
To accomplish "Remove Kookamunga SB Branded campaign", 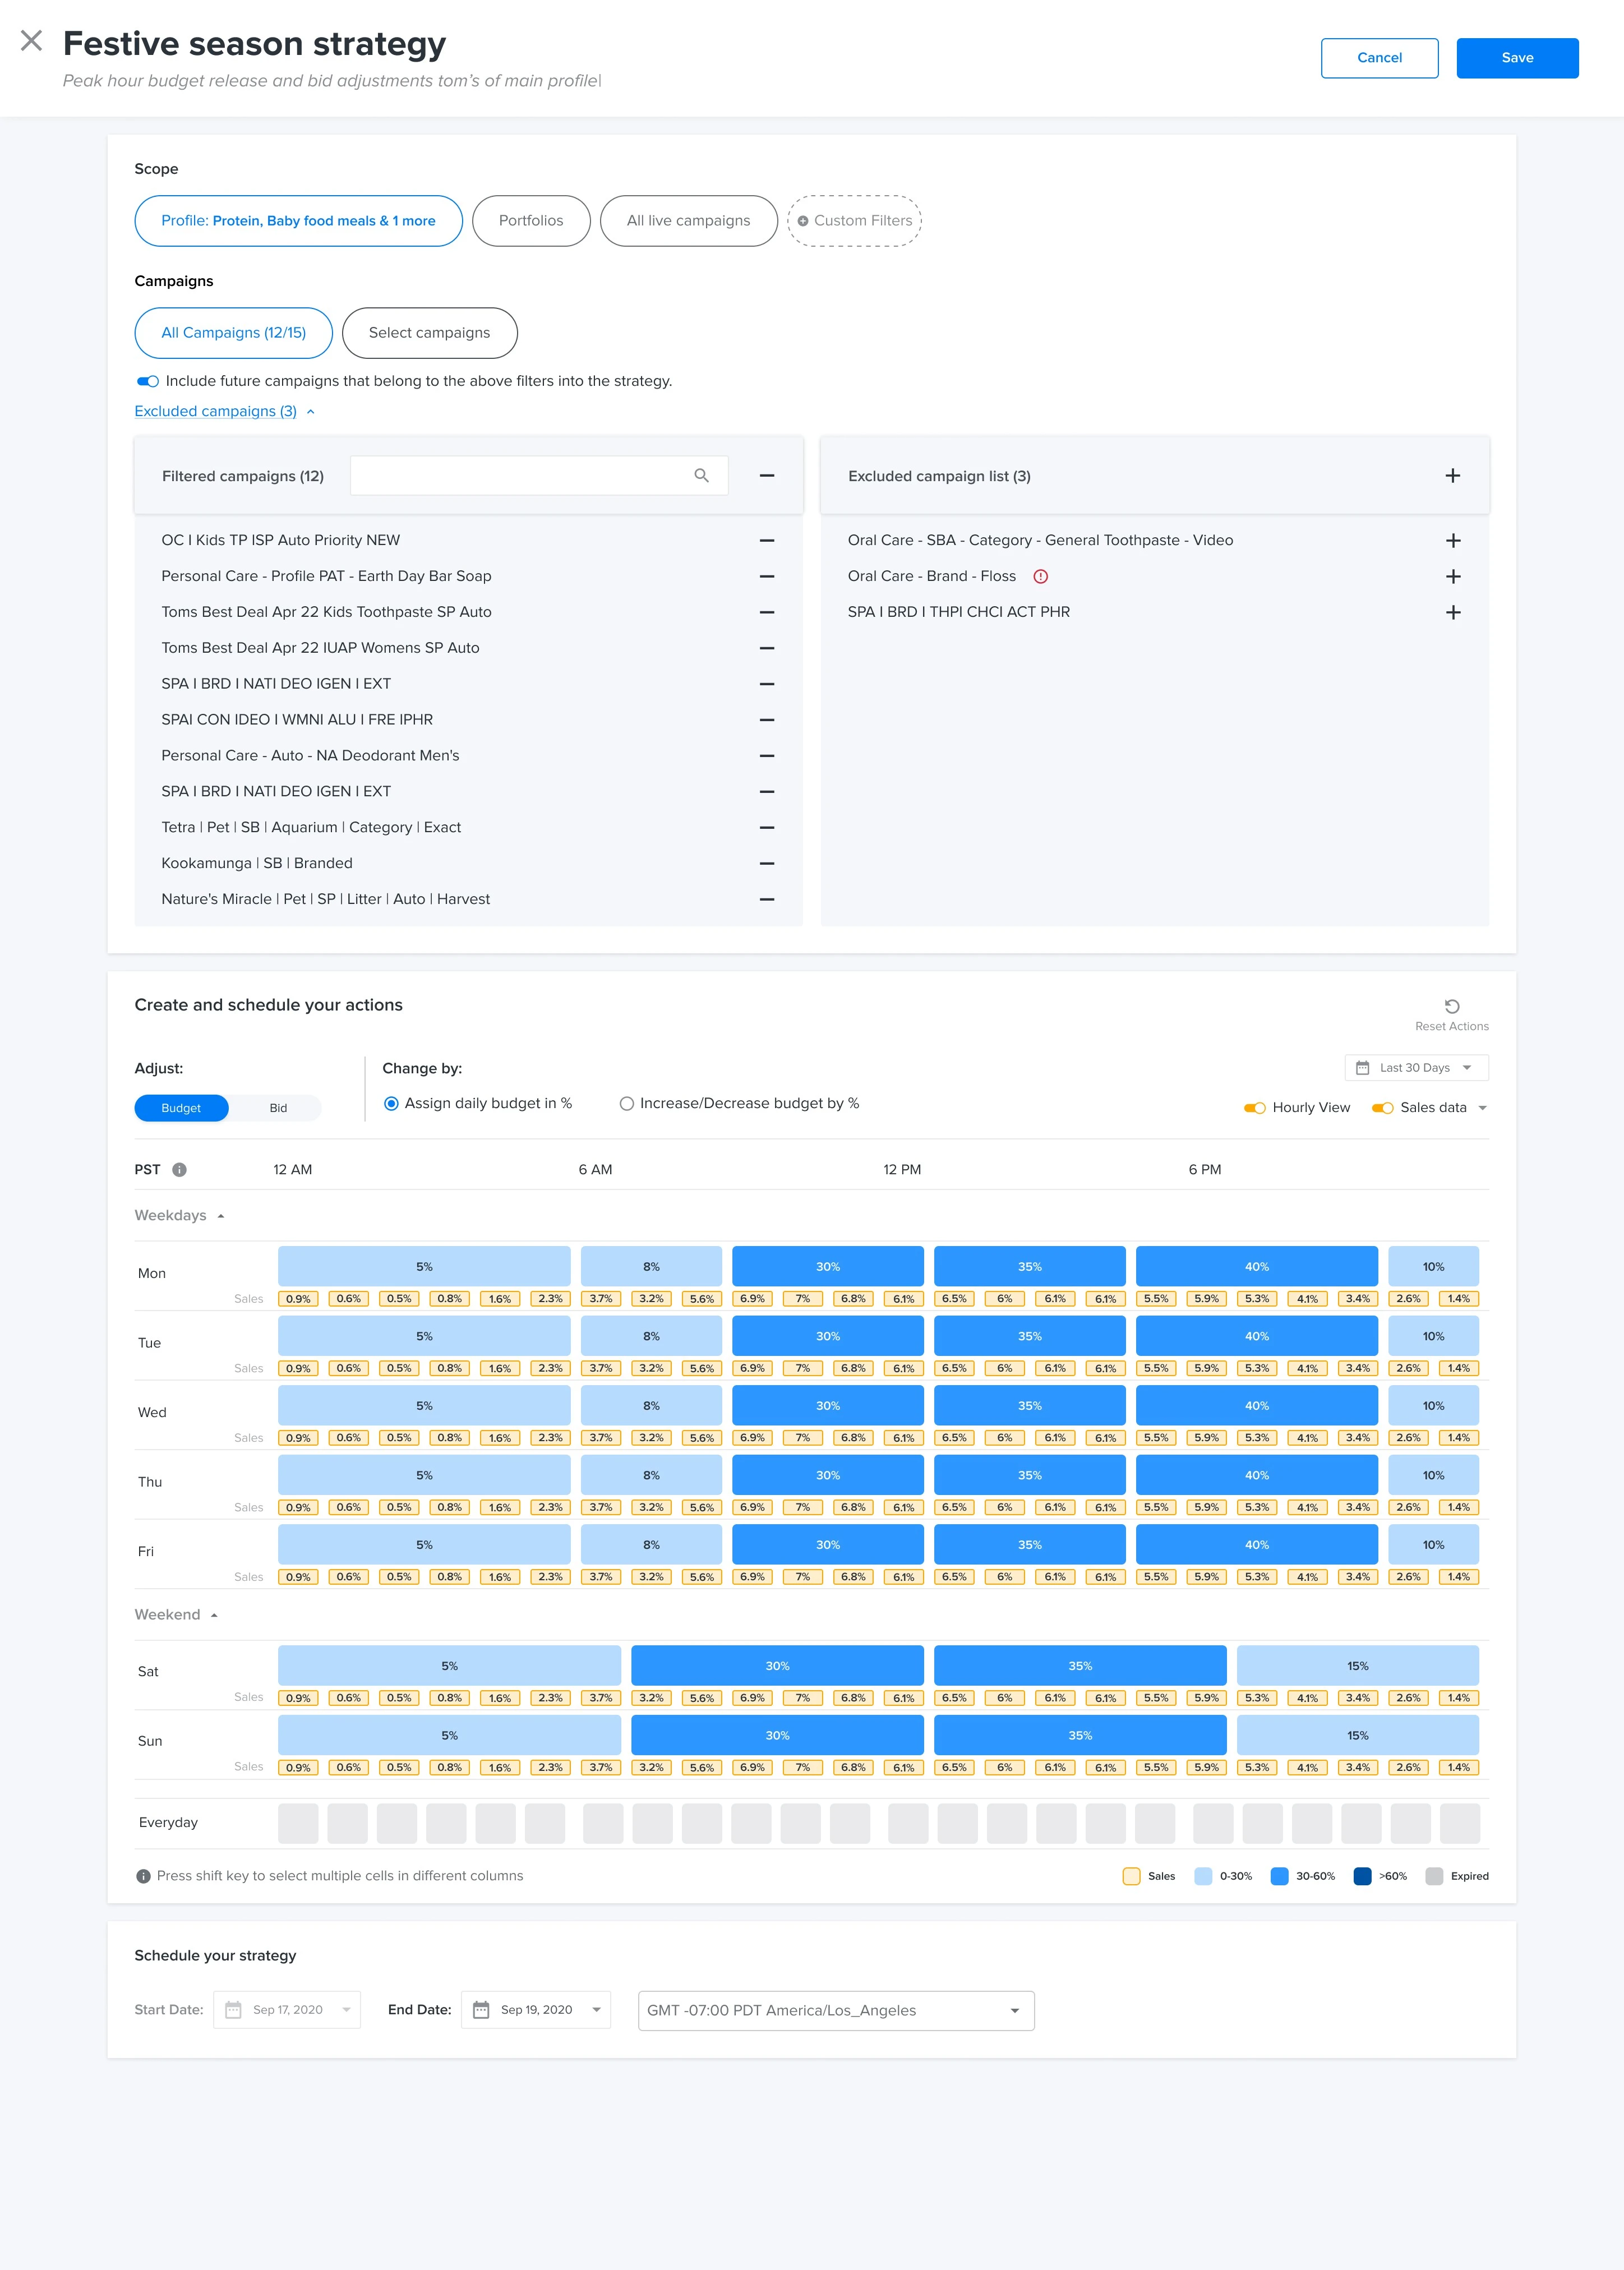I will click(767, 863).
